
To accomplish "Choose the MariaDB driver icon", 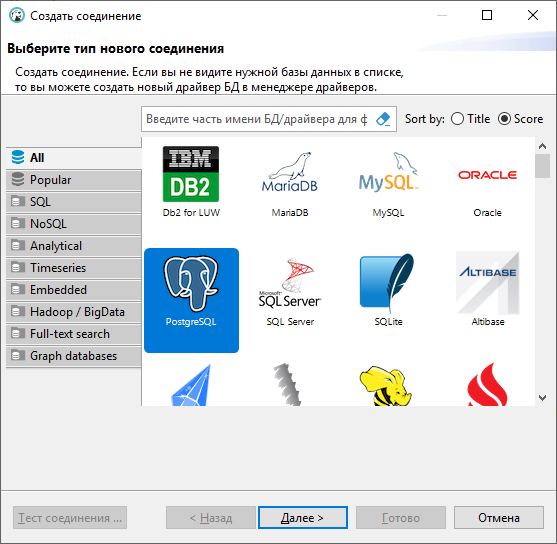I will (290, 172).
